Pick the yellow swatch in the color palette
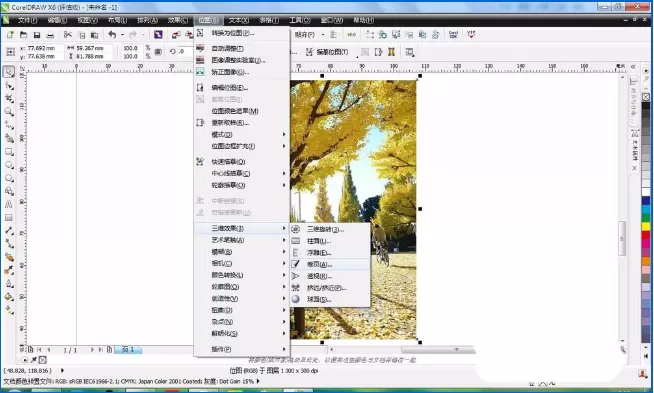 coord(646,227)
